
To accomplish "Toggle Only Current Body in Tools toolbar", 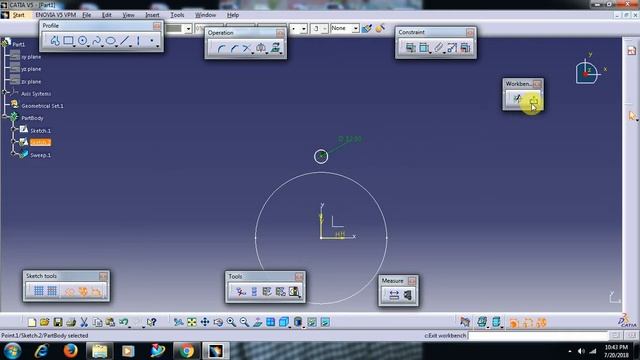I will point(254,291).
